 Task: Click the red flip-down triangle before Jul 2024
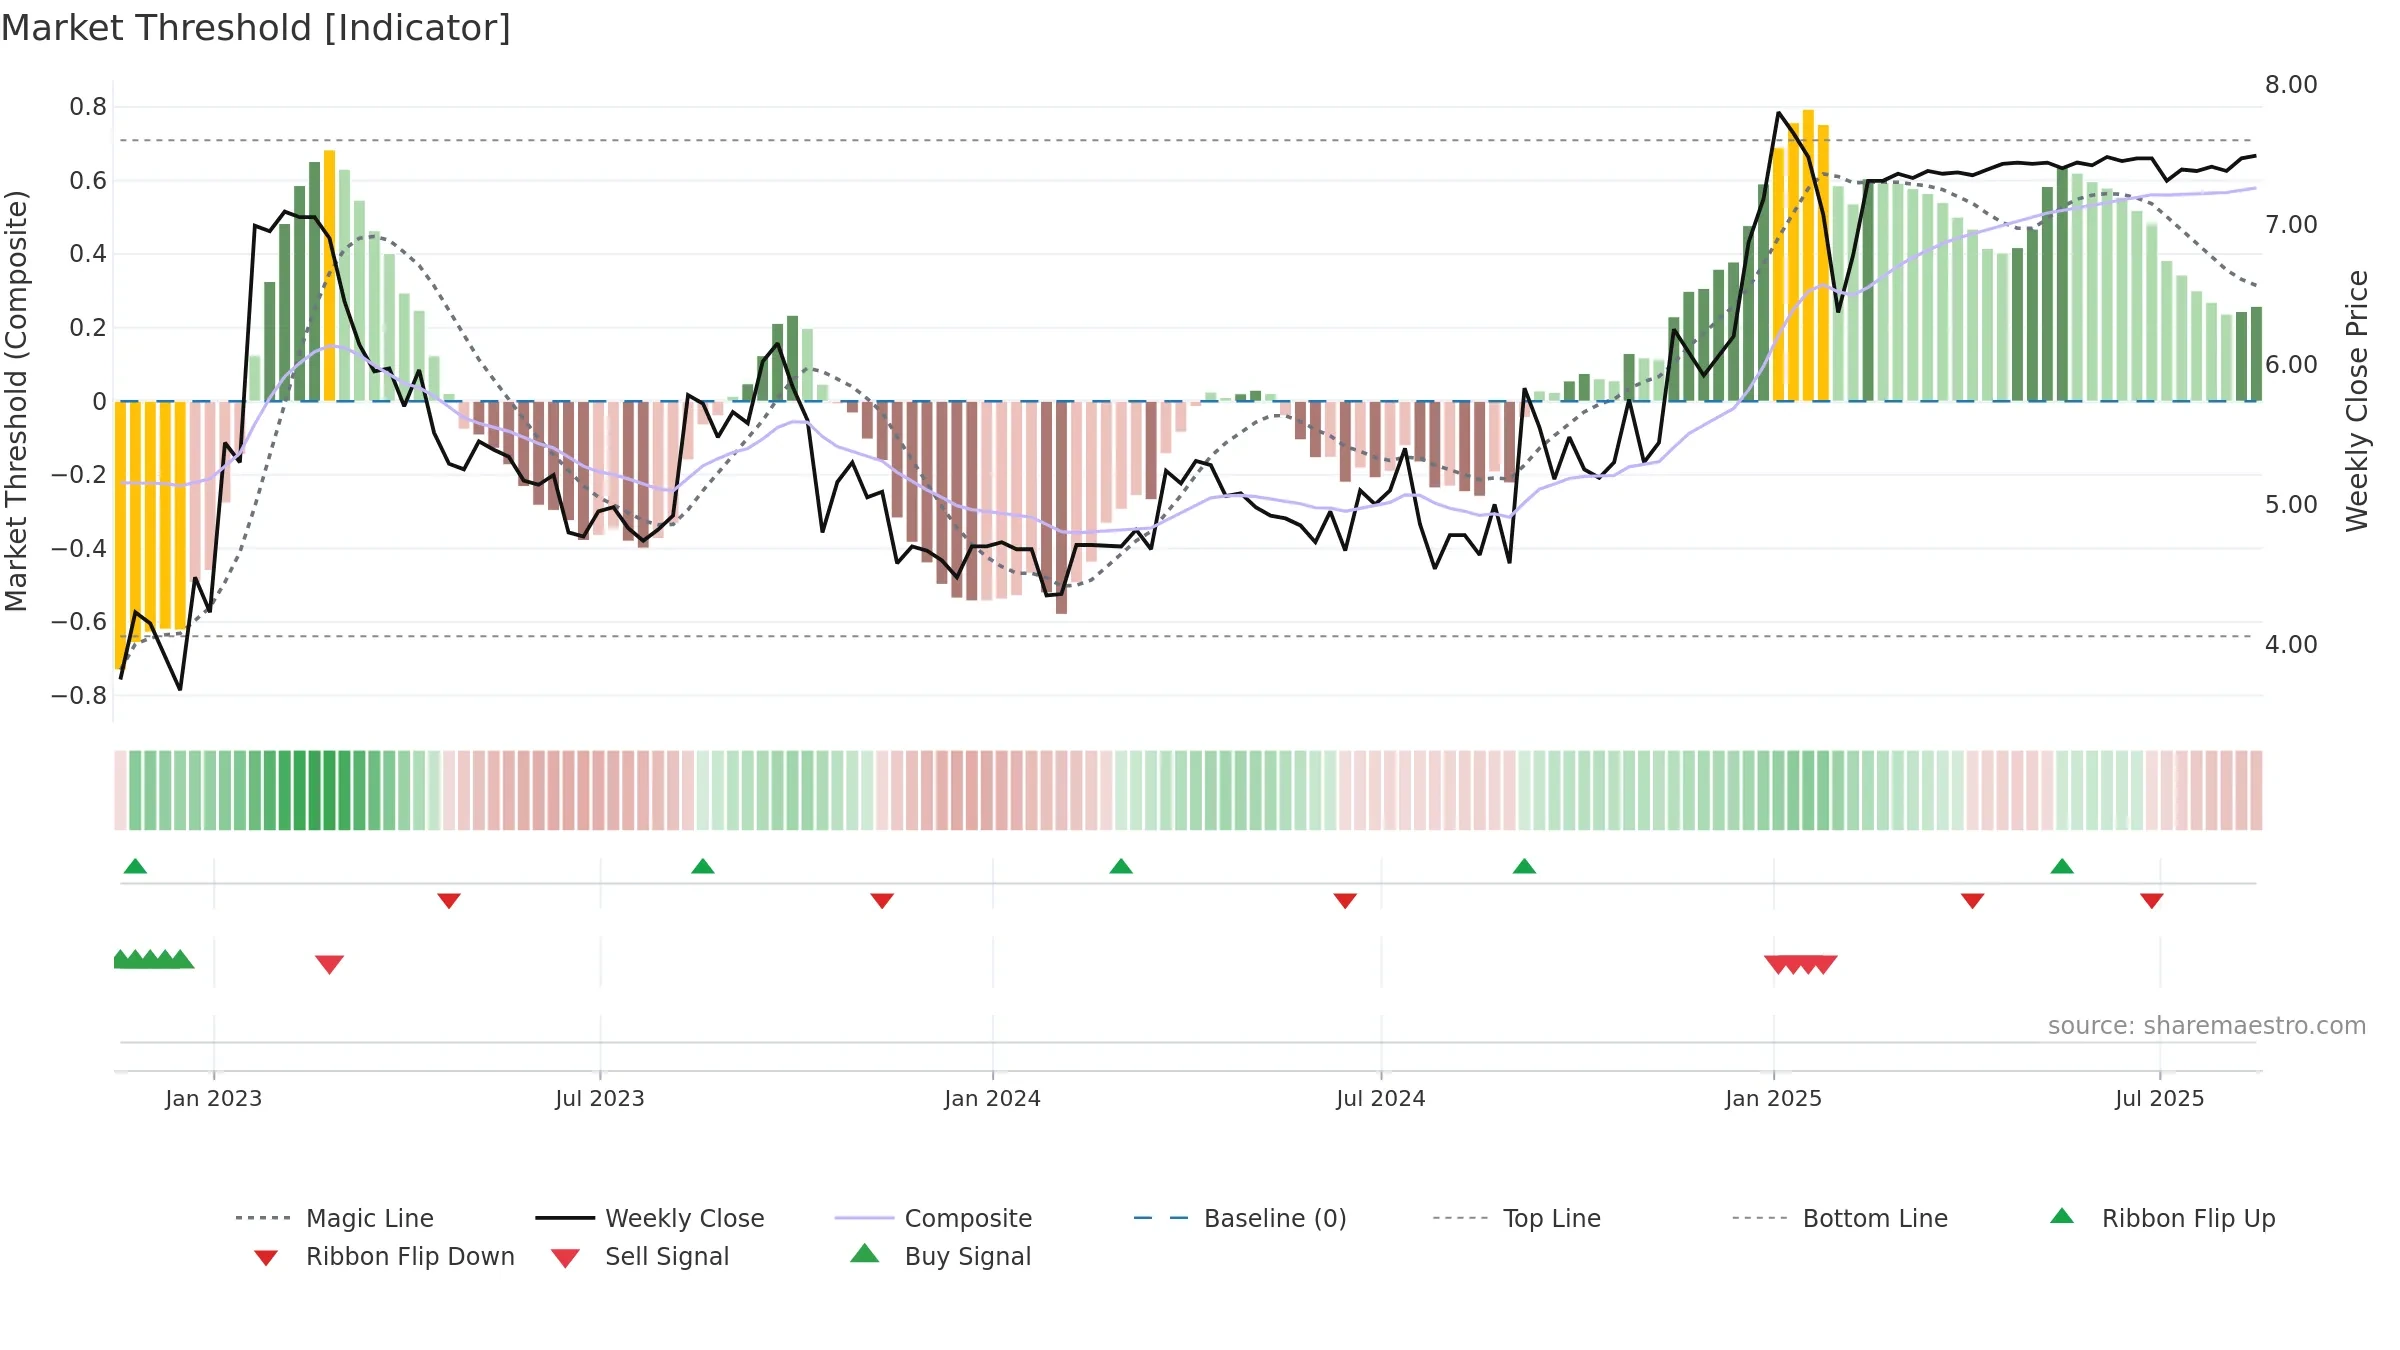point(1345,901)
